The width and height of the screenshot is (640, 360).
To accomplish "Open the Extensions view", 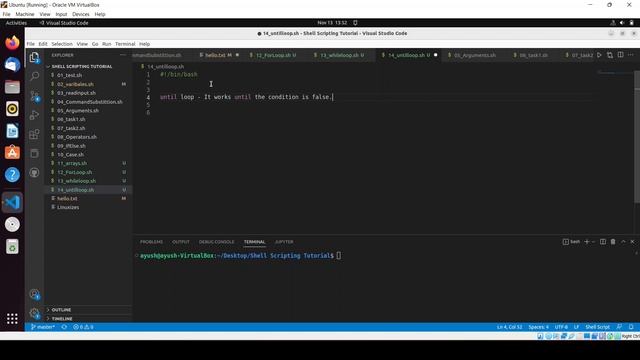I will point(35,134).
